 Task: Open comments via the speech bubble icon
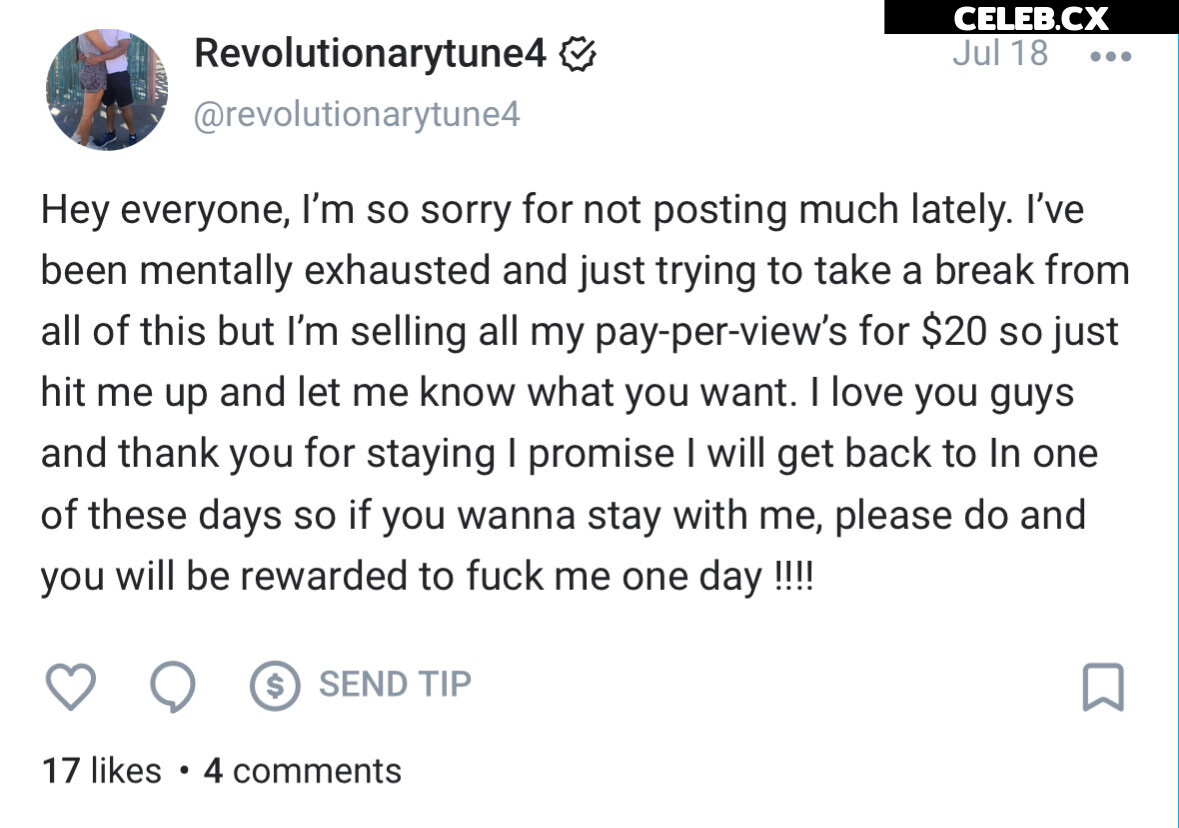pyautogui.click(x=174, y=687)
